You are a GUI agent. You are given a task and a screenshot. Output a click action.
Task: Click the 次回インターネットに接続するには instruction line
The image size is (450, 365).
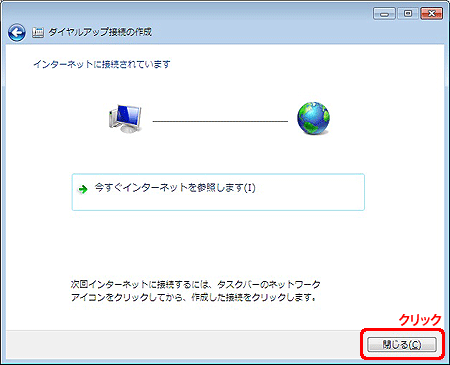click(x=195, y=284)
